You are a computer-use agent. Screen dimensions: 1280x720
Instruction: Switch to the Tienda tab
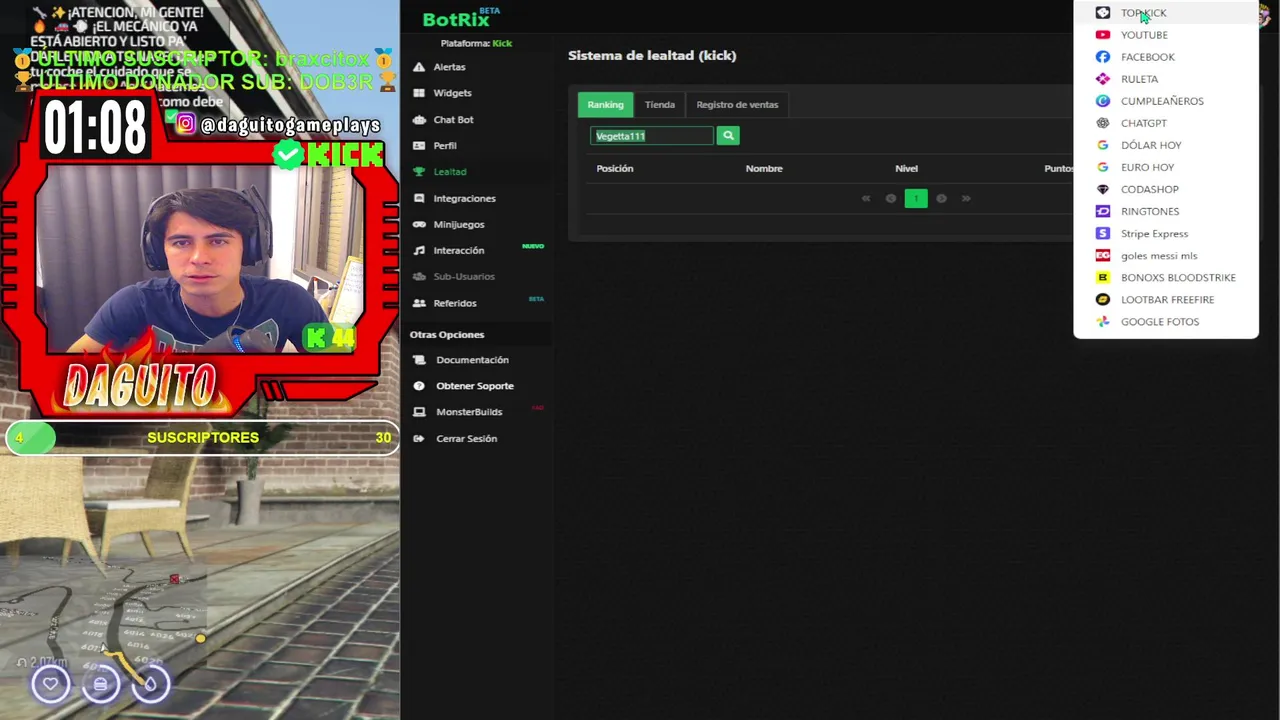660,104
